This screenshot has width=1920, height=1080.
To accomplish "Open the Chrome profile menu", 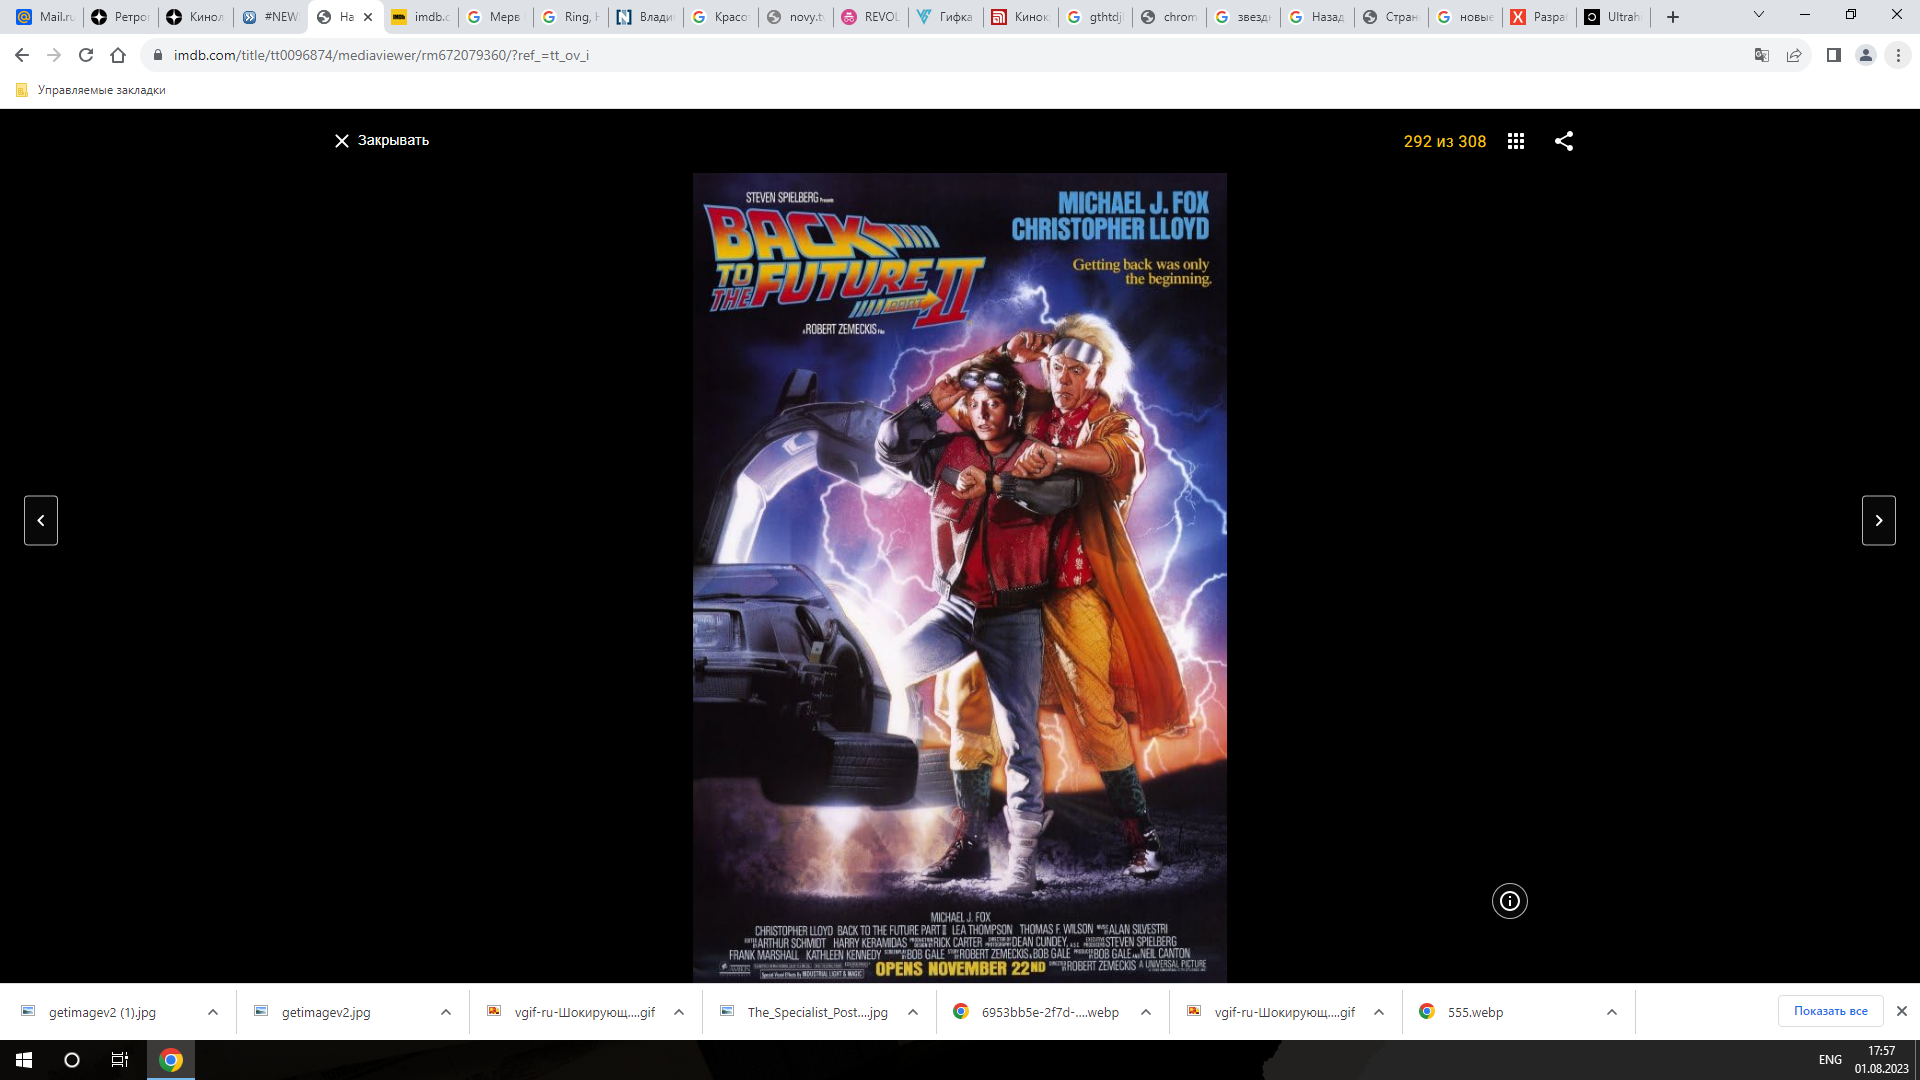I will pyautogui.click(x=1866, y=55).
